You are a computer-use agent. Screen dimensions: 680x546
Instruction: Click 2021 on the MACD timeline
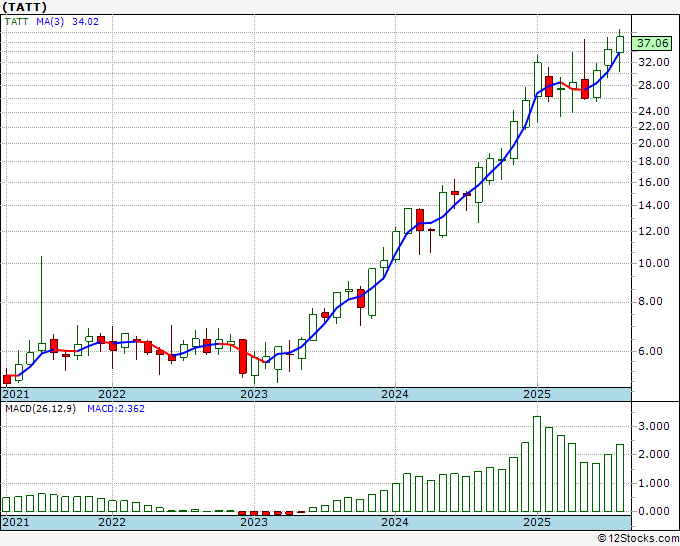pyautogui.click(x=16, y=521)
